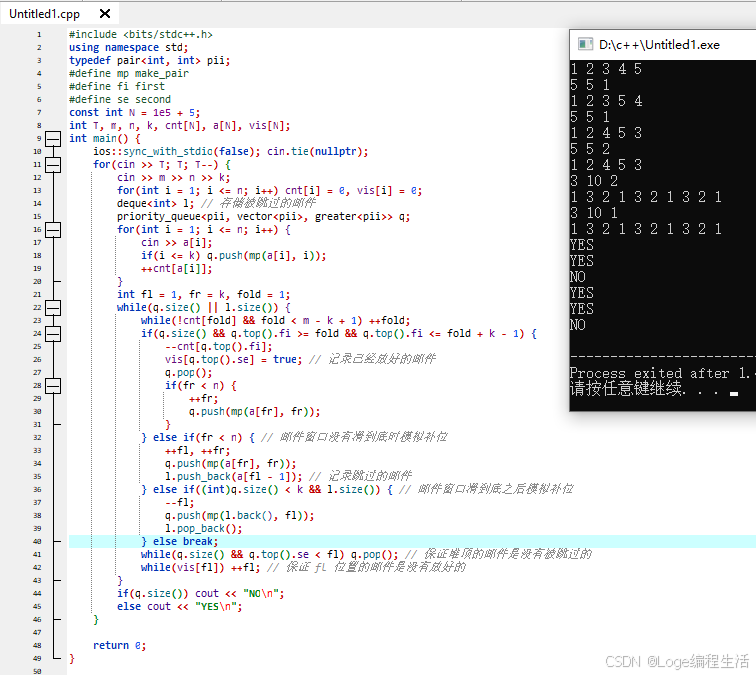
Task: Click the 'q.pop();' line 27
Action: pyautogui.click(x=189, y=373)
